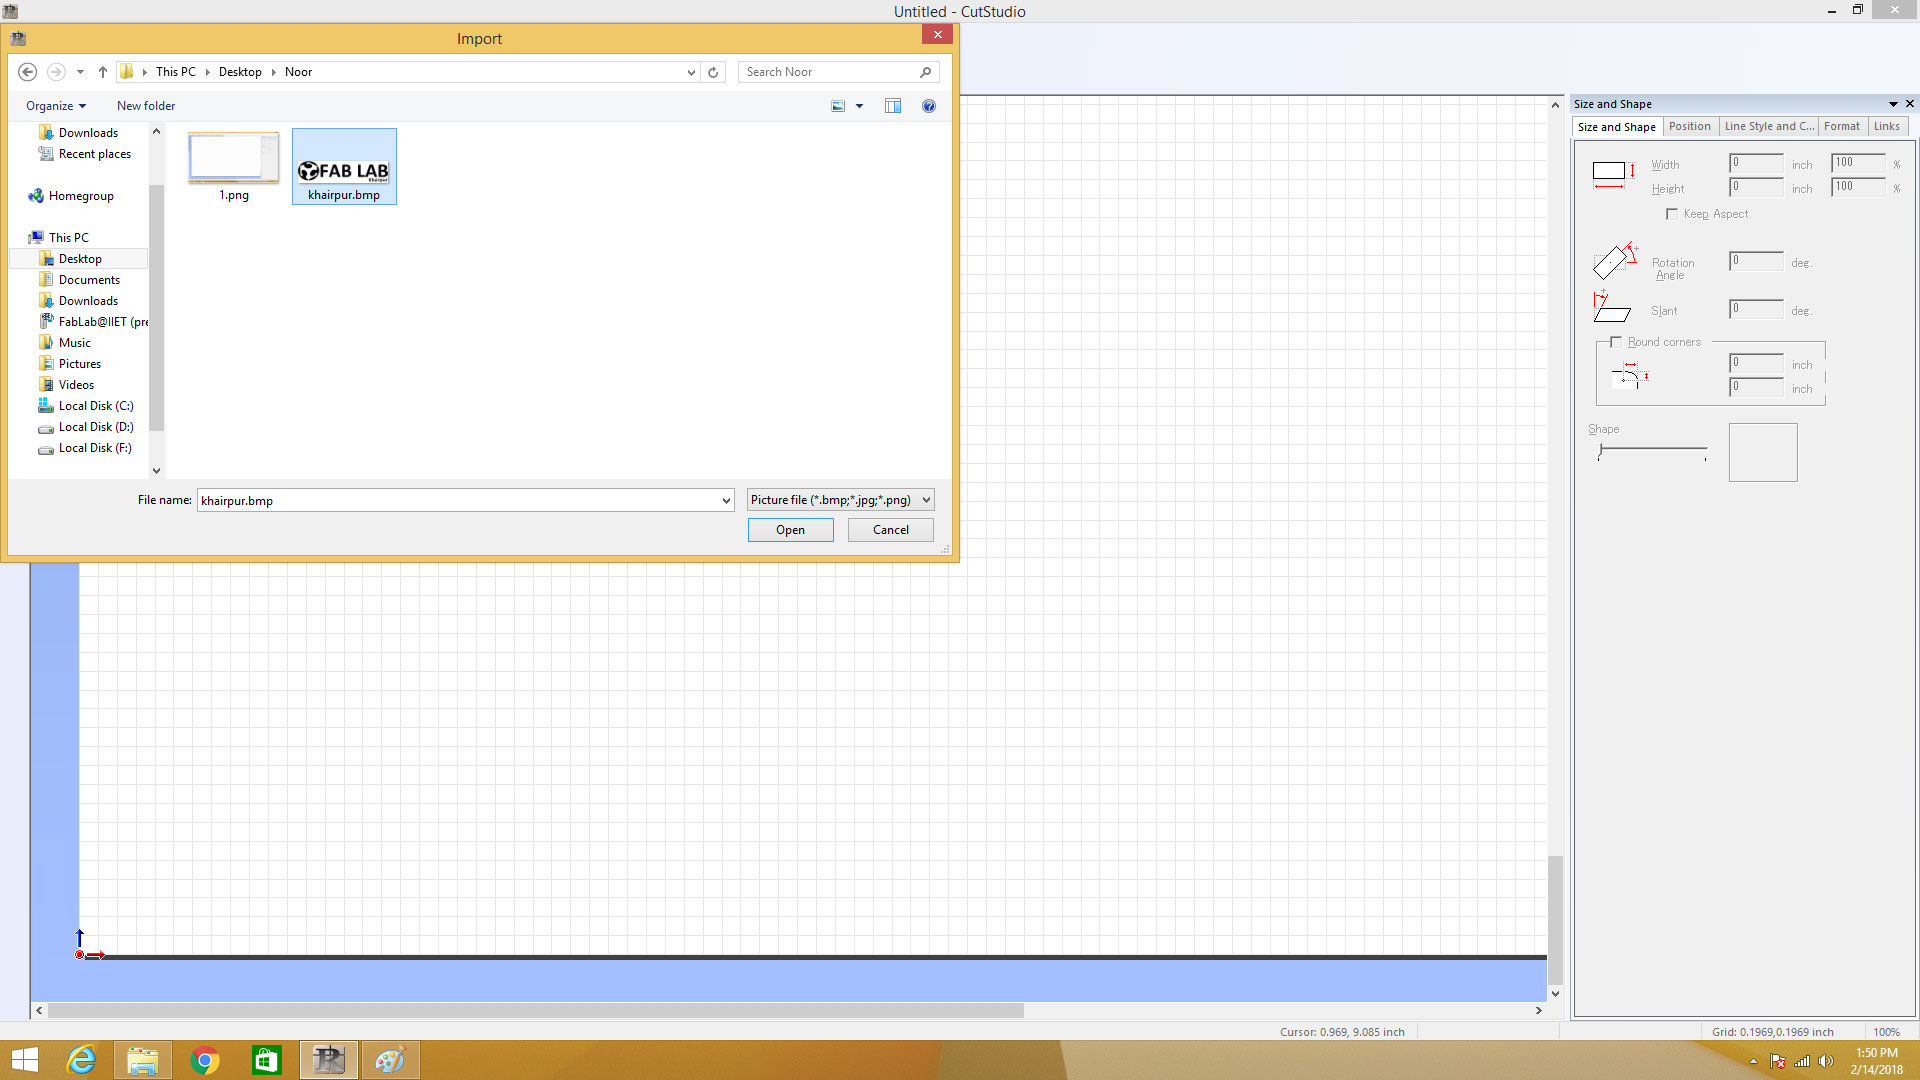The width and height of the screenshot is (1920, 1080).
Task: Show hidden tray icons
Action: 1753,1061
